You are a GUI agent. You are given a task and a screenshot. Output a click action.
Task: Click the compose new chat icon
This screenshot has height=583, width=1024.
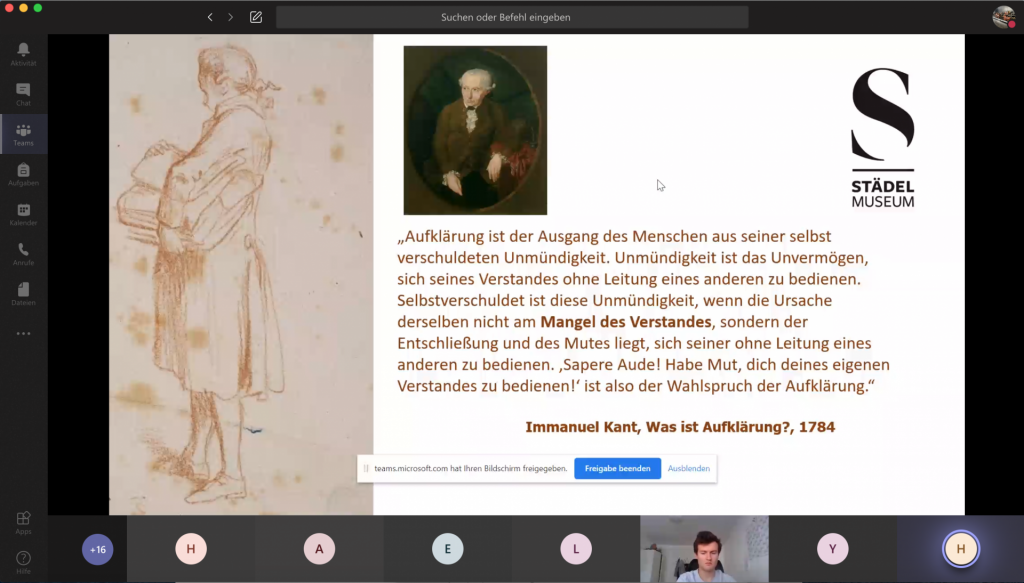tap(256, 17)
